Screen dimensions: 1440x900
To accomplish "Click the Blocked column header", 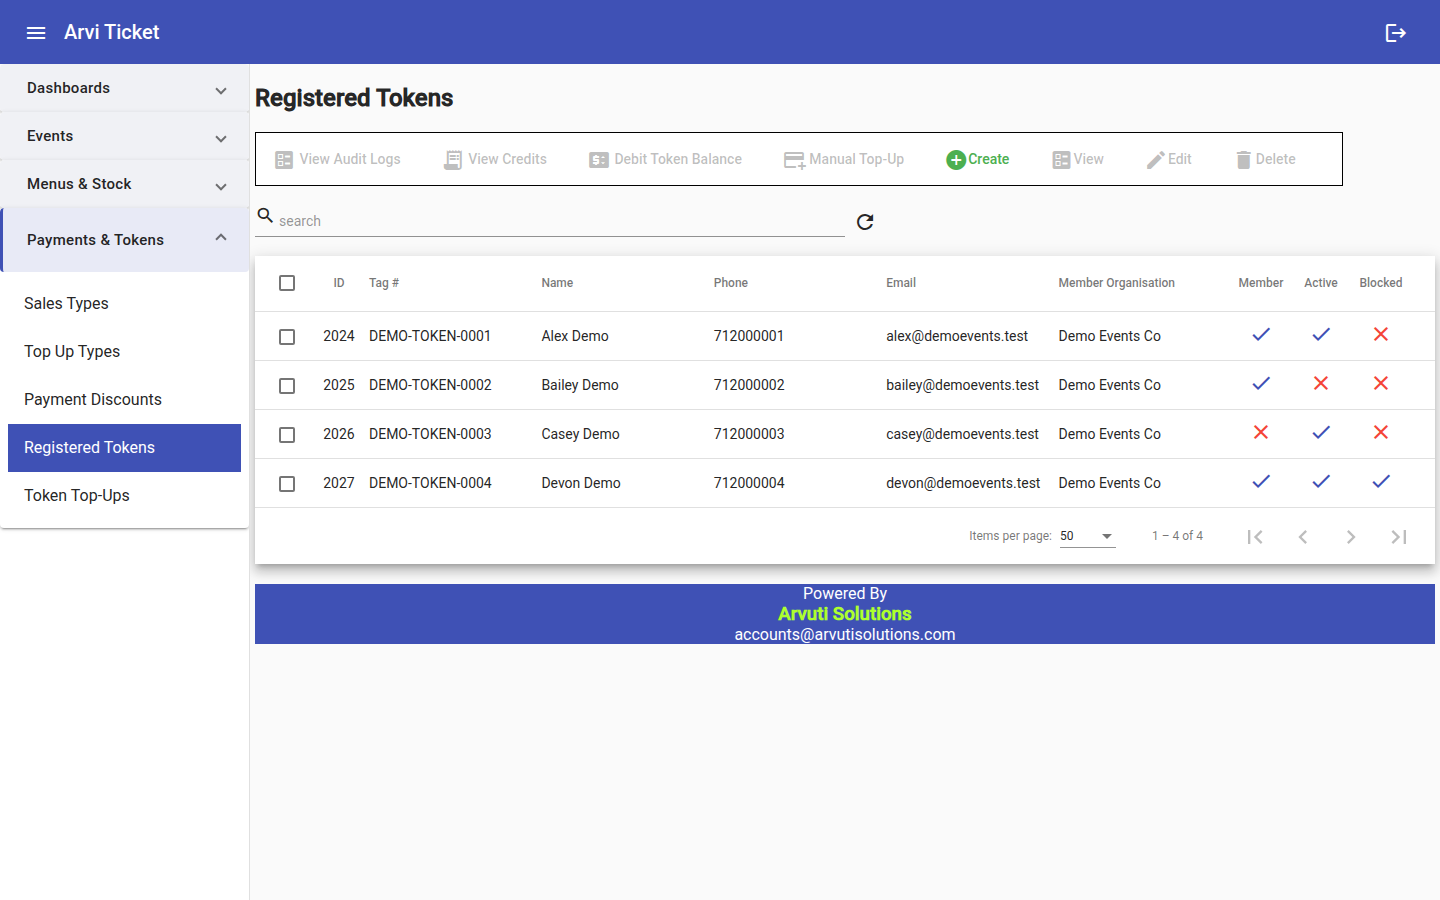I will pos(1381,283).
